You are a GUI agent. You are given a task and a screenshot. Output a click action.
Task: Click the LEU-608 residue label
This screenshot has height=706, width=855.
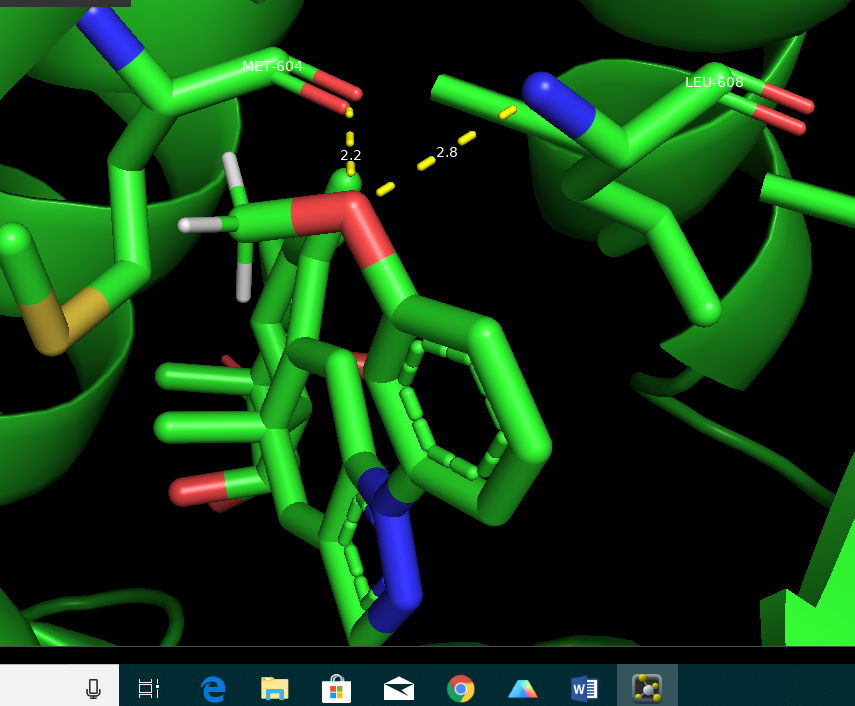[x=714, y=82]
